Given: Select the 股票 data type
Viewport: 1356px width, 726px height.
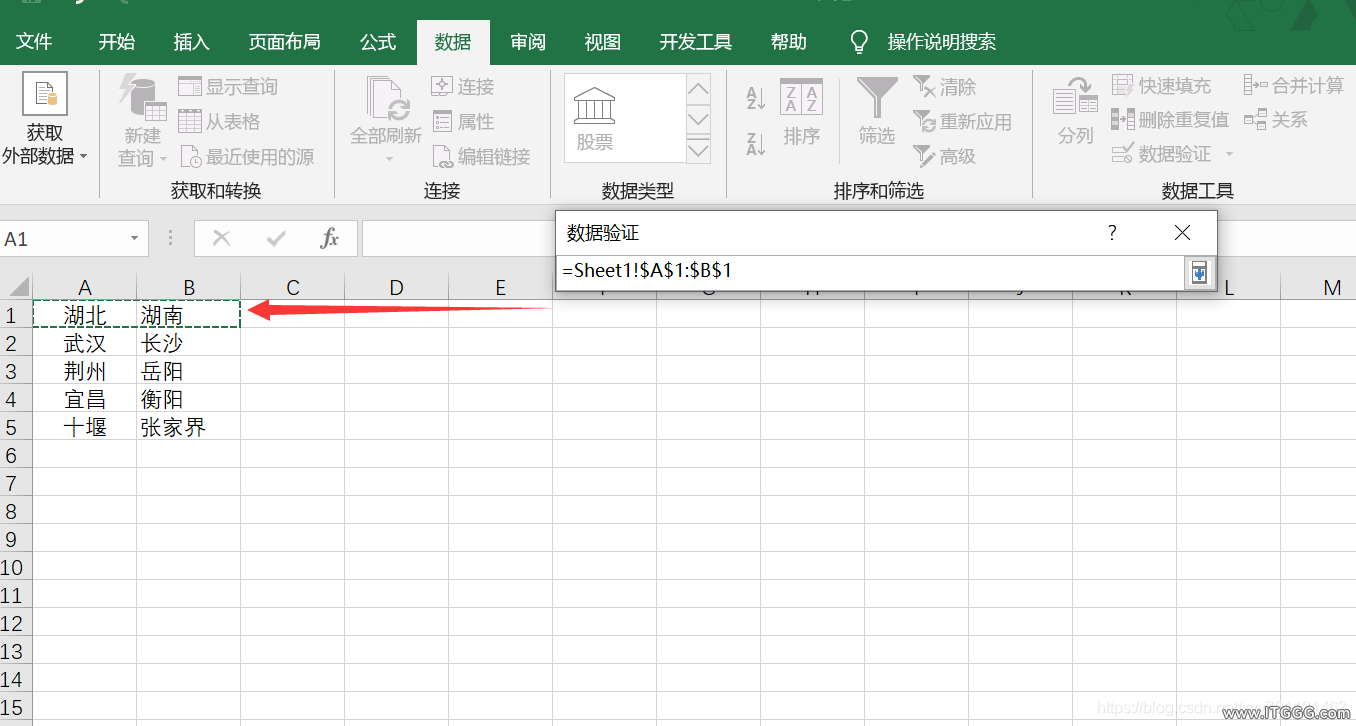Looking at the screenshot, I should [595, 118].
